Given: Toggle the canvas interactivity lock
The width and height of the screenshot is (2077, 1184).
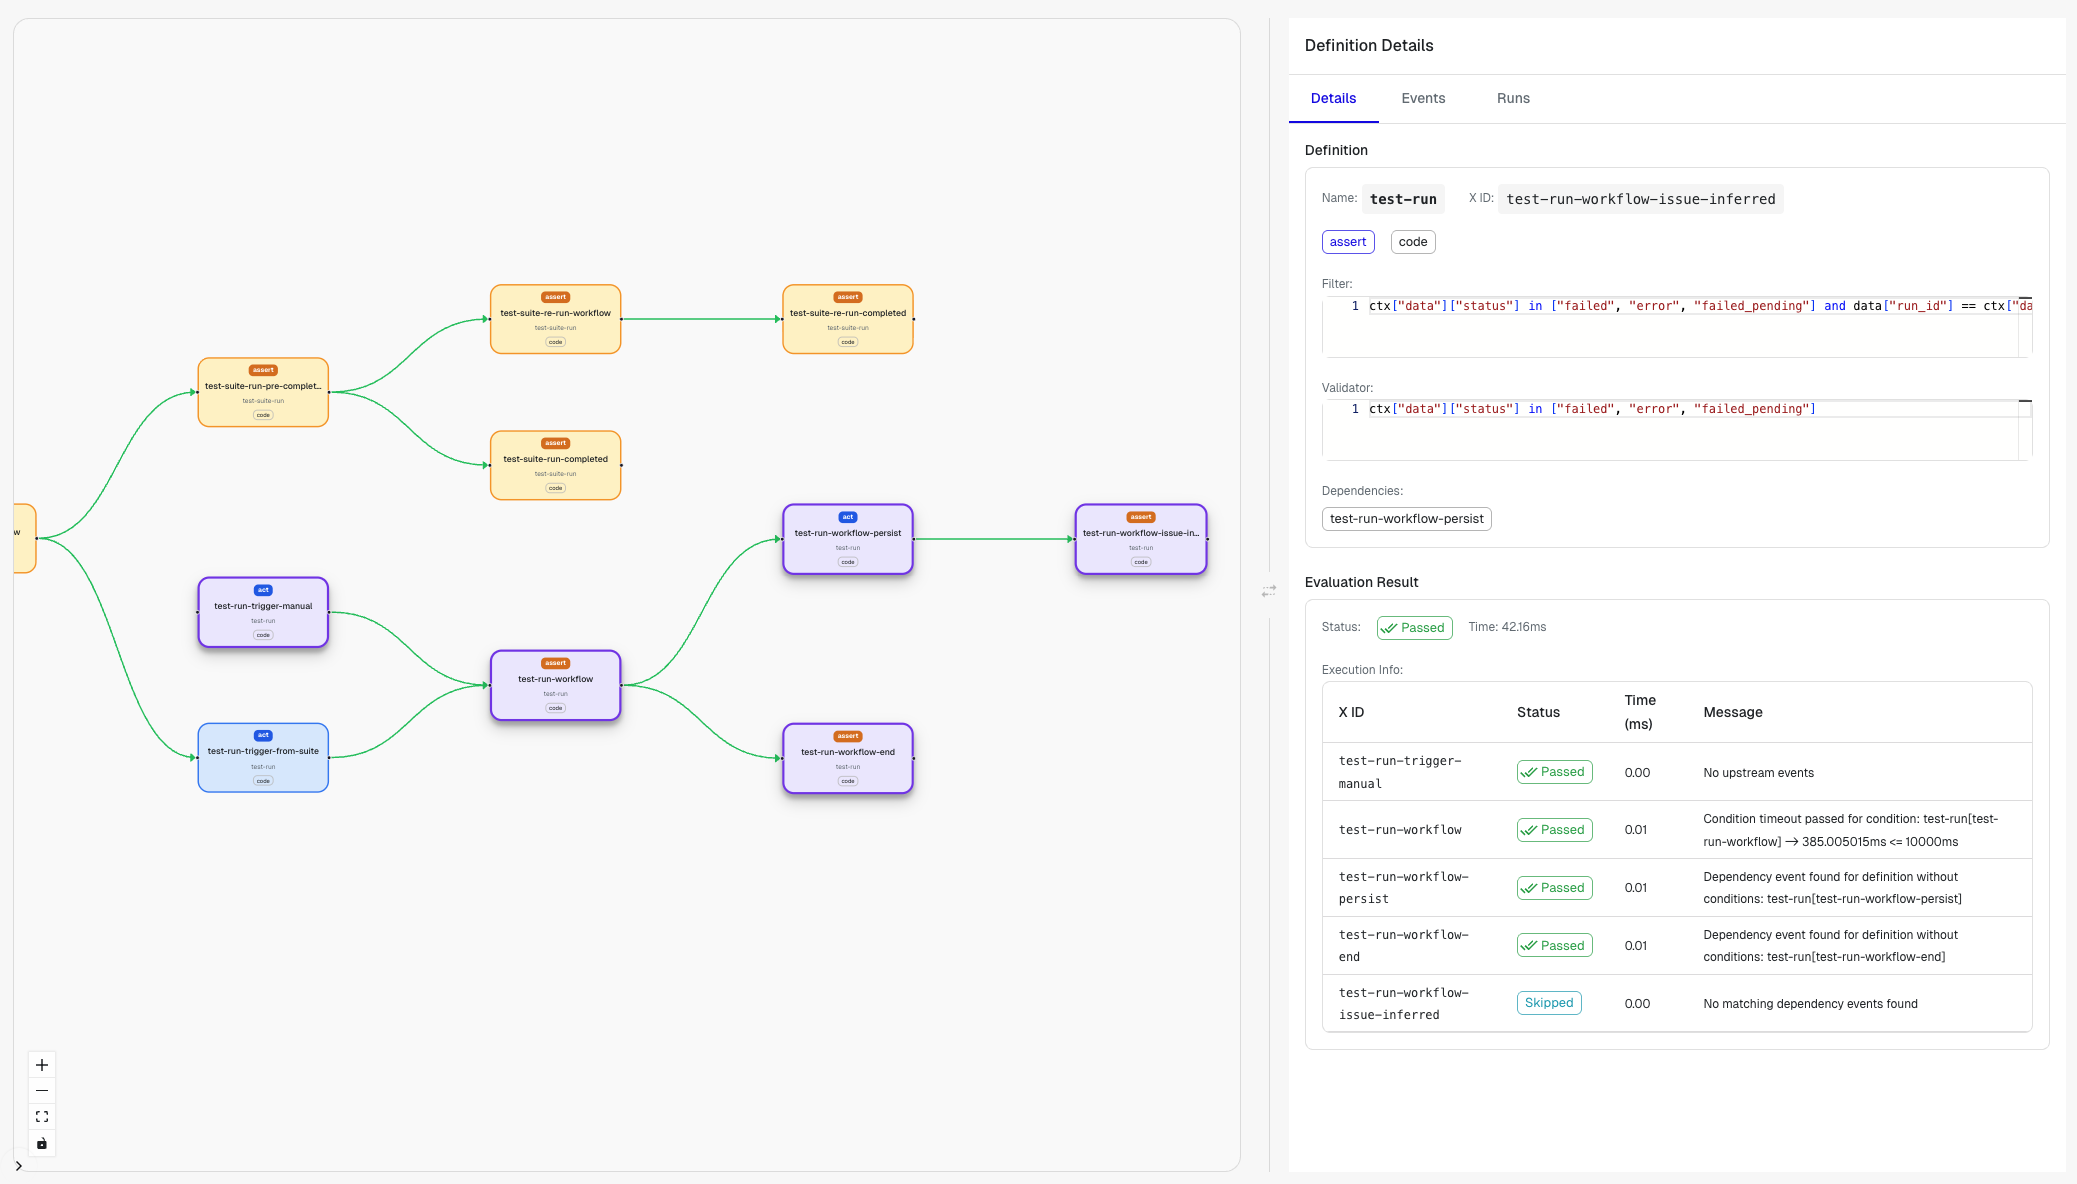Looking at the screenshot, I should [42, 1143].
